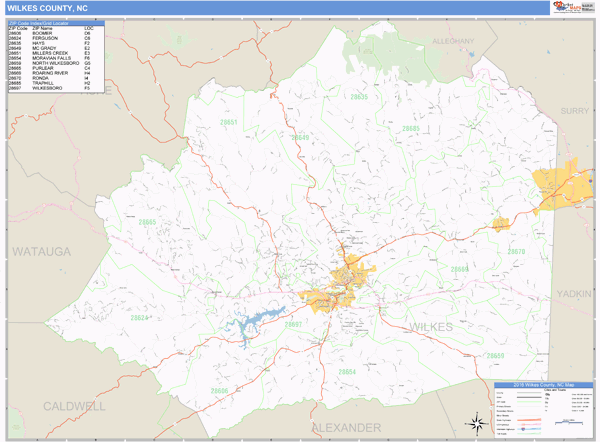
Task: Click the compass rose near the legend
Action: [x=477, y=423]
